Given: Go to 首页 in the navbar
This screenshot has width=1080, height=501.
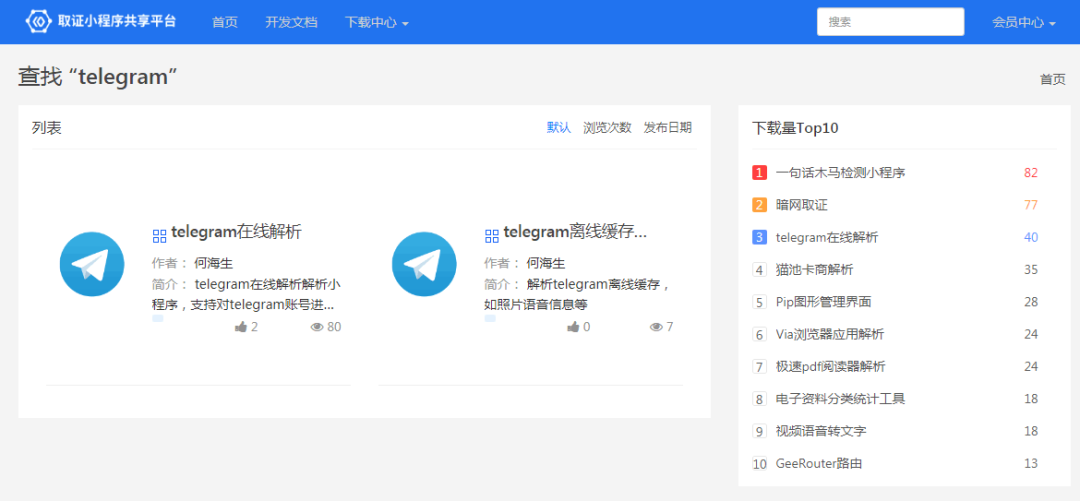Looking at the screenshot, I should (x=225, y=22).
